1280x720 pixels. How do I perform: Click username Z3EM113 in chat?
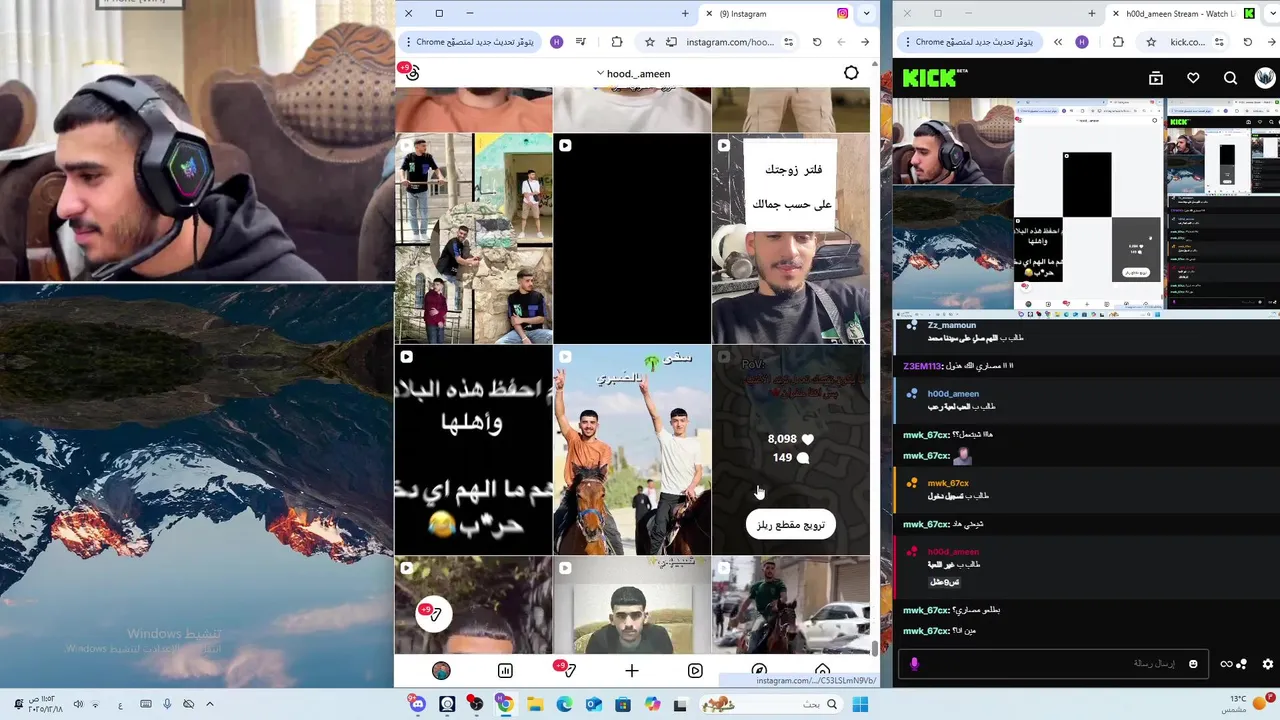pos(922,366)
